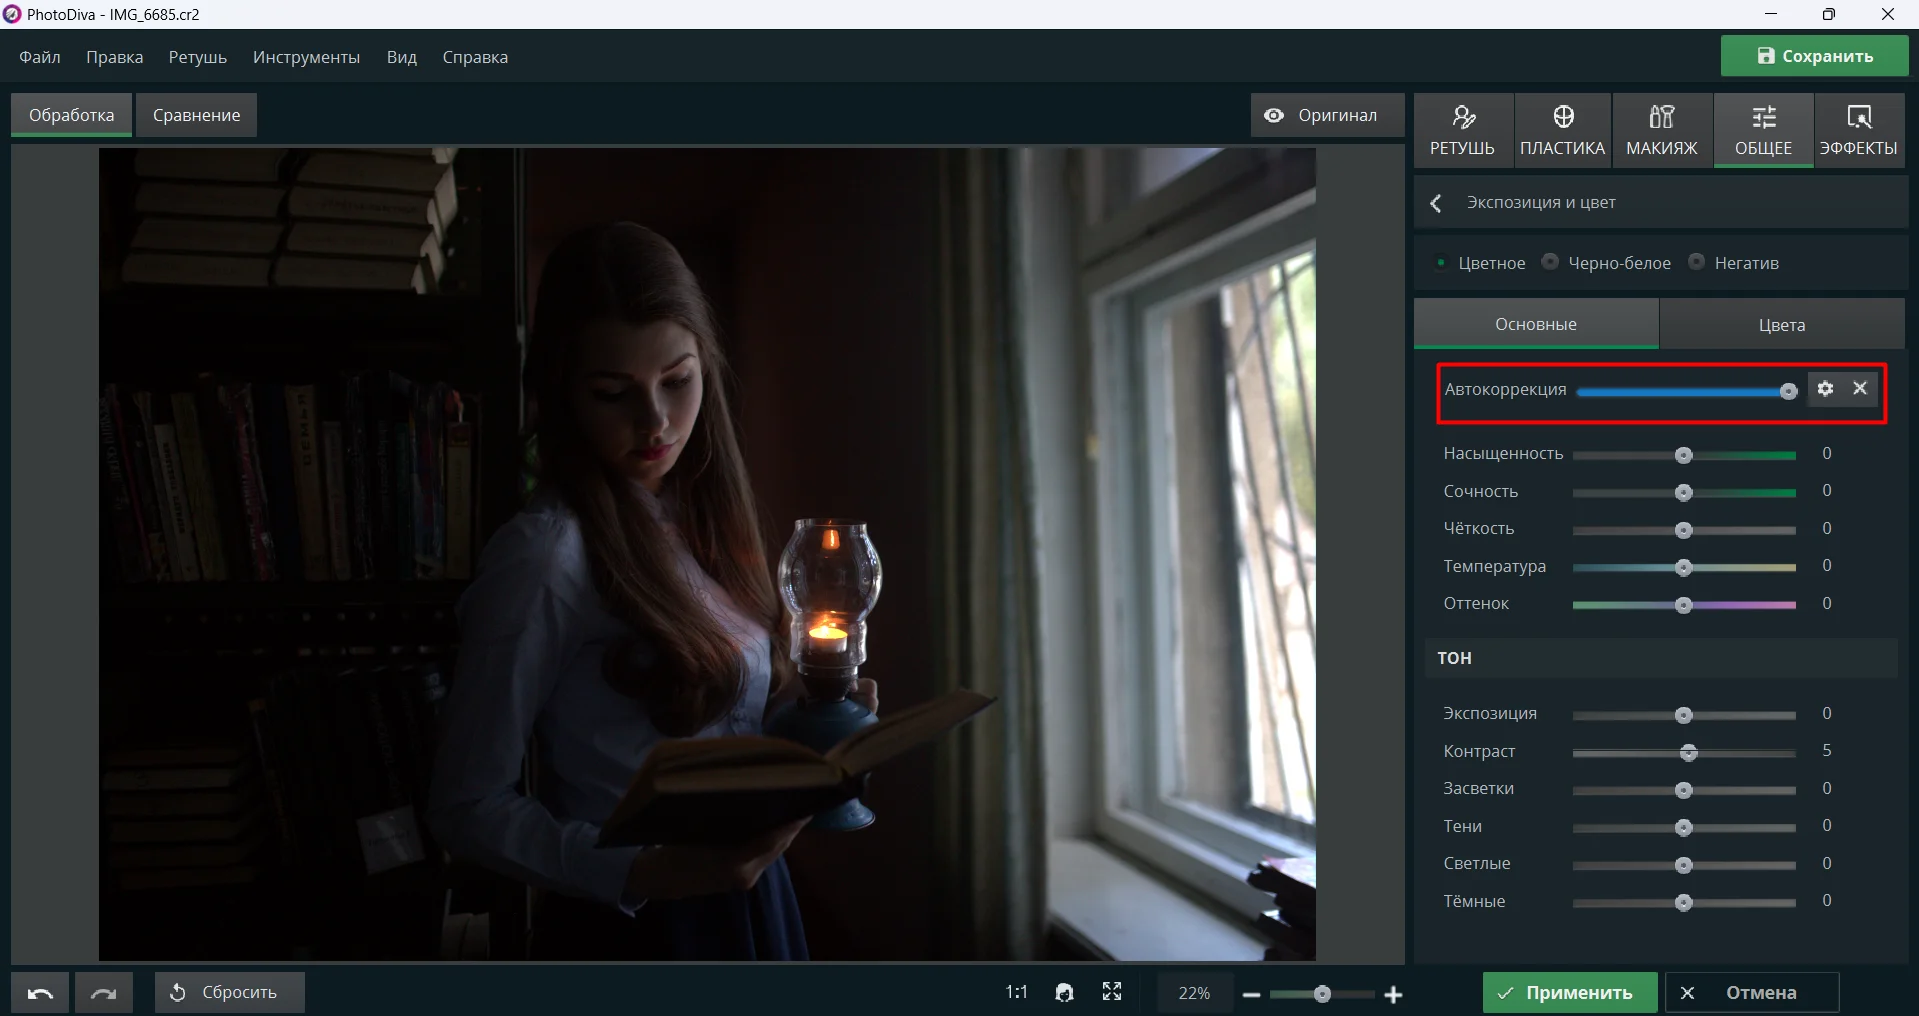Zoom out with the minus icon

point(1251,995)
